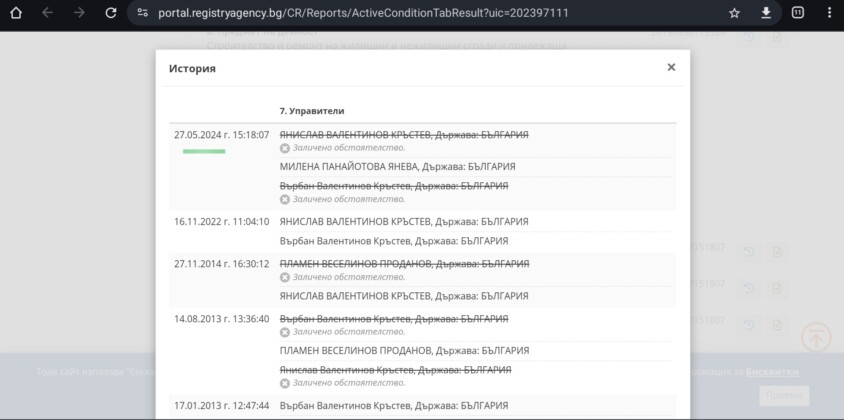Click the 7. Управители column header
This screenshot has height=420, width=844.
pos(312,111)
